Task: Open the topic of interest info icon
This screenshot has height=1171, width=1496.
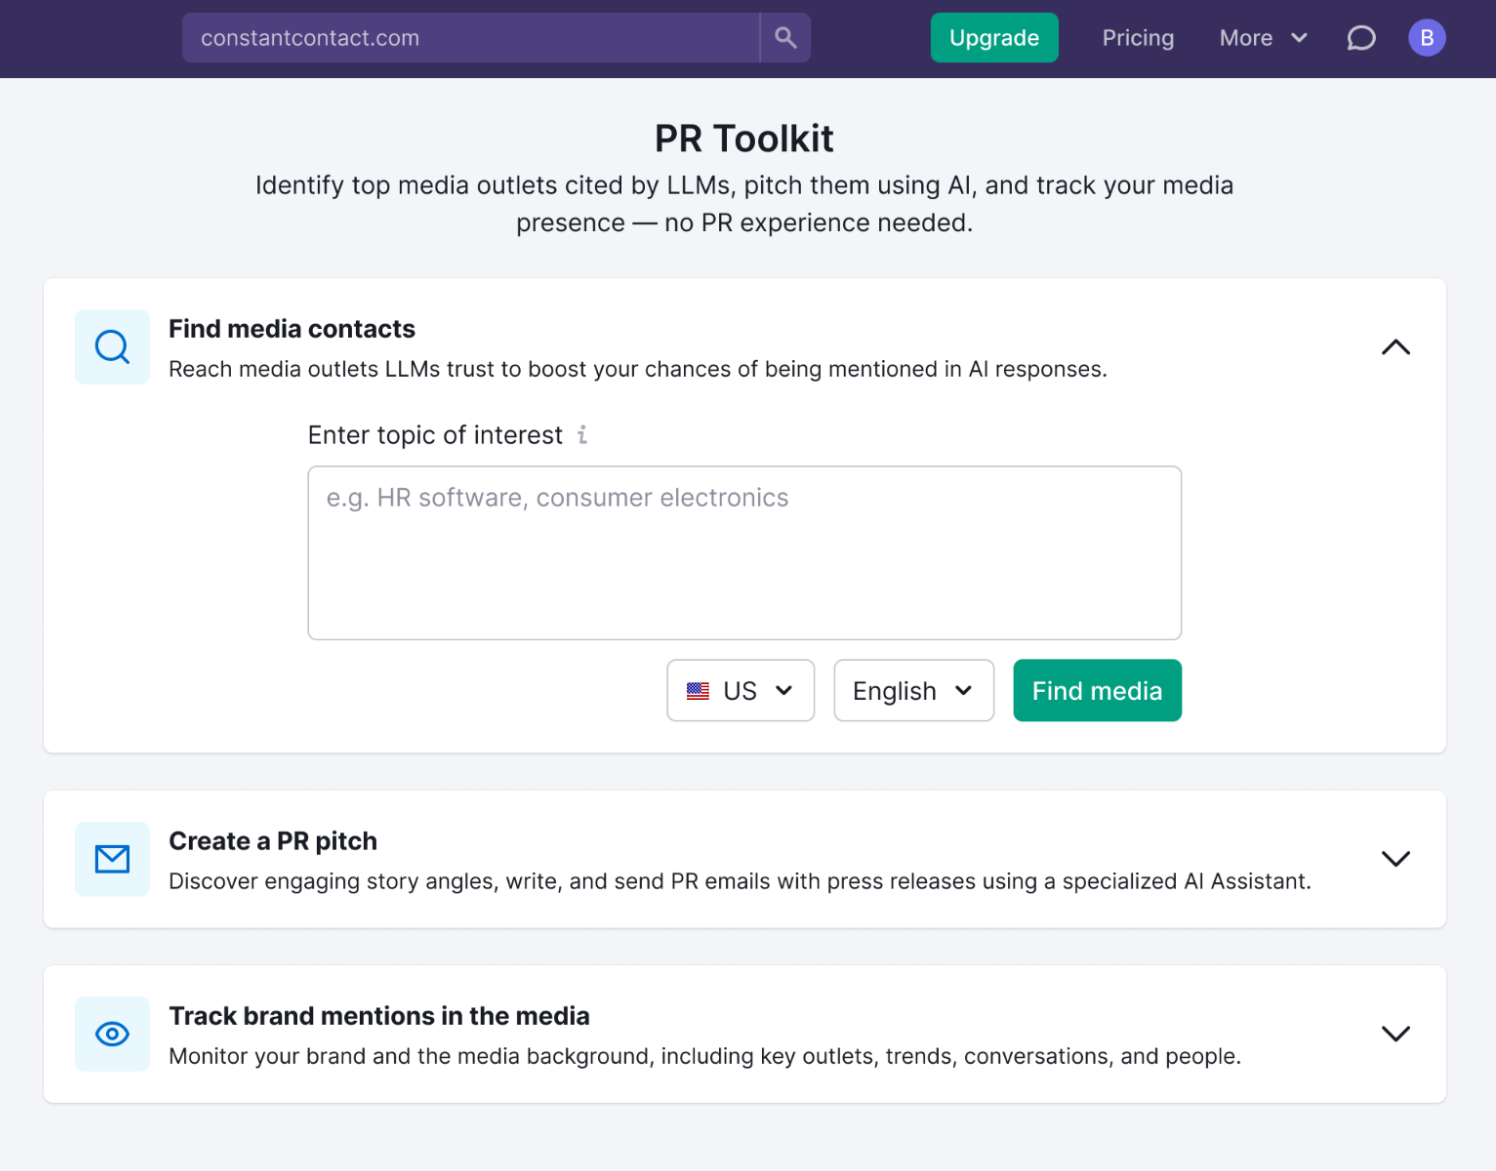Action: [x=583, y=435]
